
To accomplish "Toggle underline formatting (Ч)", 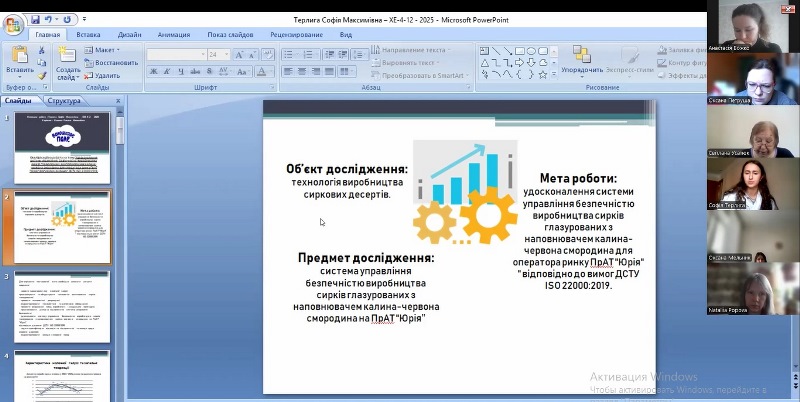I will pos(182,72).
